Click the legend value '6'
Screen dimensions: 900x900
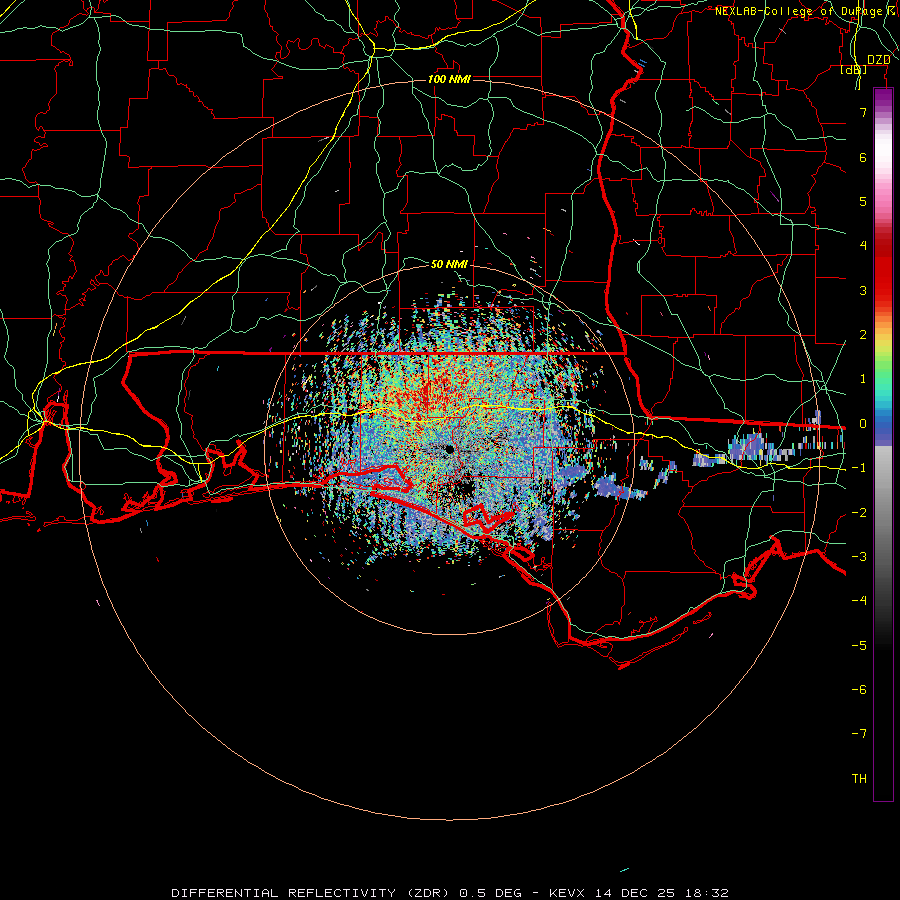863,157
